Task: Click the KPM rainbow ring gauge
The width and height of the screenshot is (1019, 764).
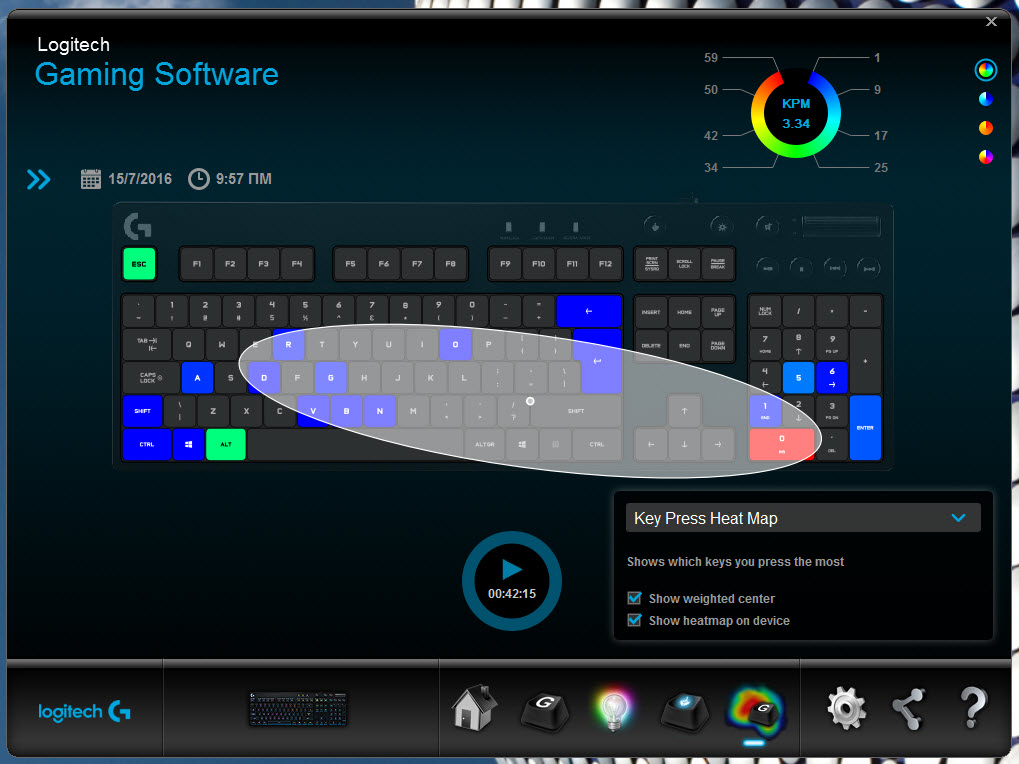Action: pyautogui.click(x=795, y=114)
